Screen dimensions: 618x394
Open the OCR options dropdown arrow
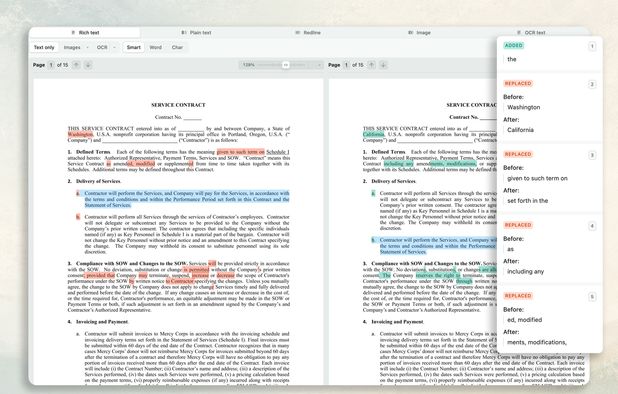[114, 47]
